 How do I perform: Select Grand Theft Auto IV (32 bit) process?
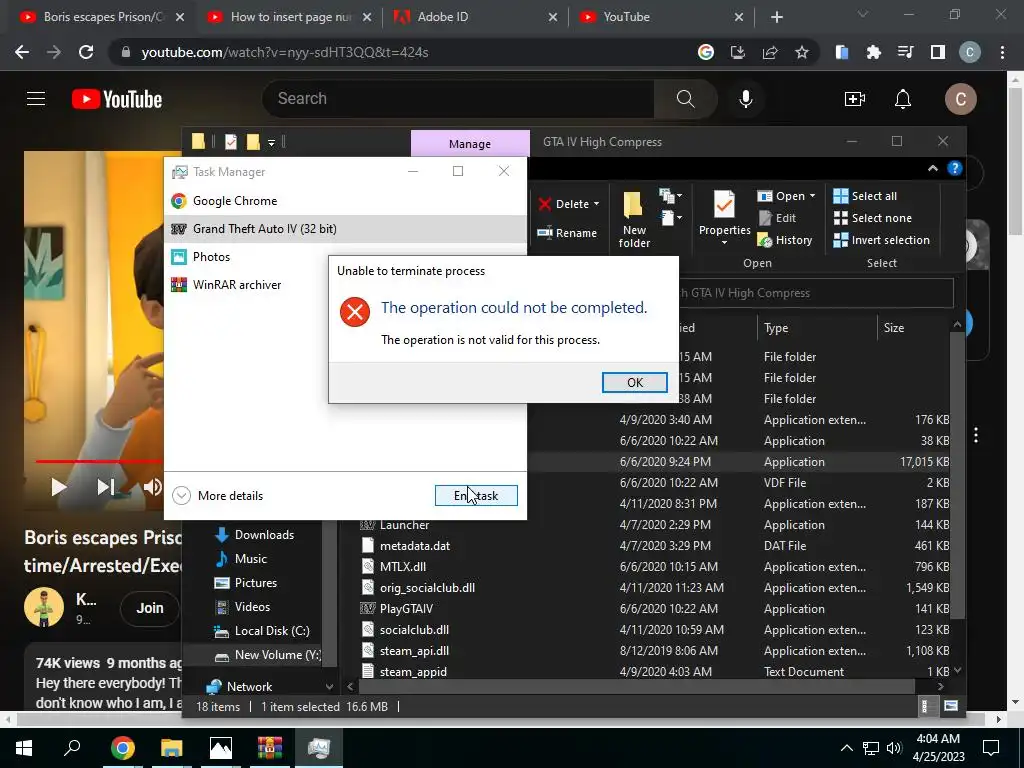pyautogui.click(x=345, y=229)
